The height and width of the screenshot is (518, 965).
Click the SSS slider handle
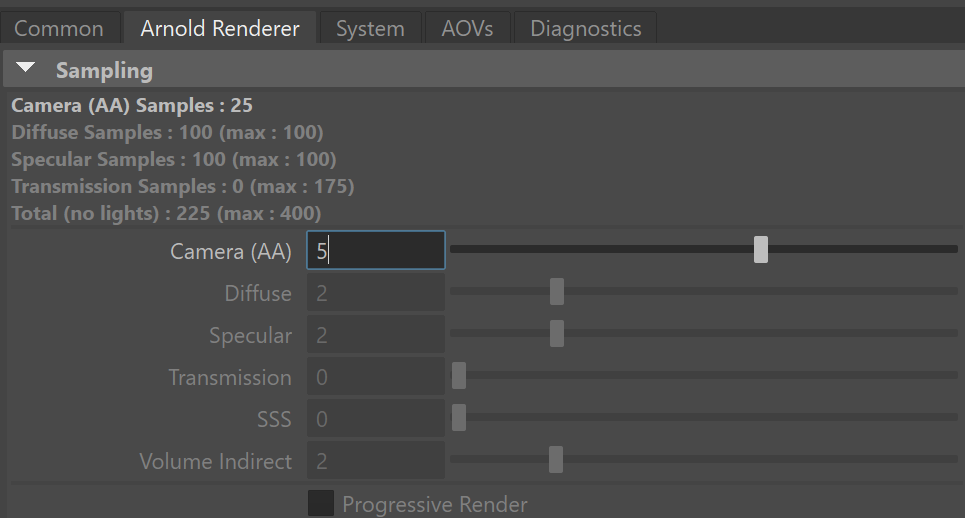coord(459,418)
